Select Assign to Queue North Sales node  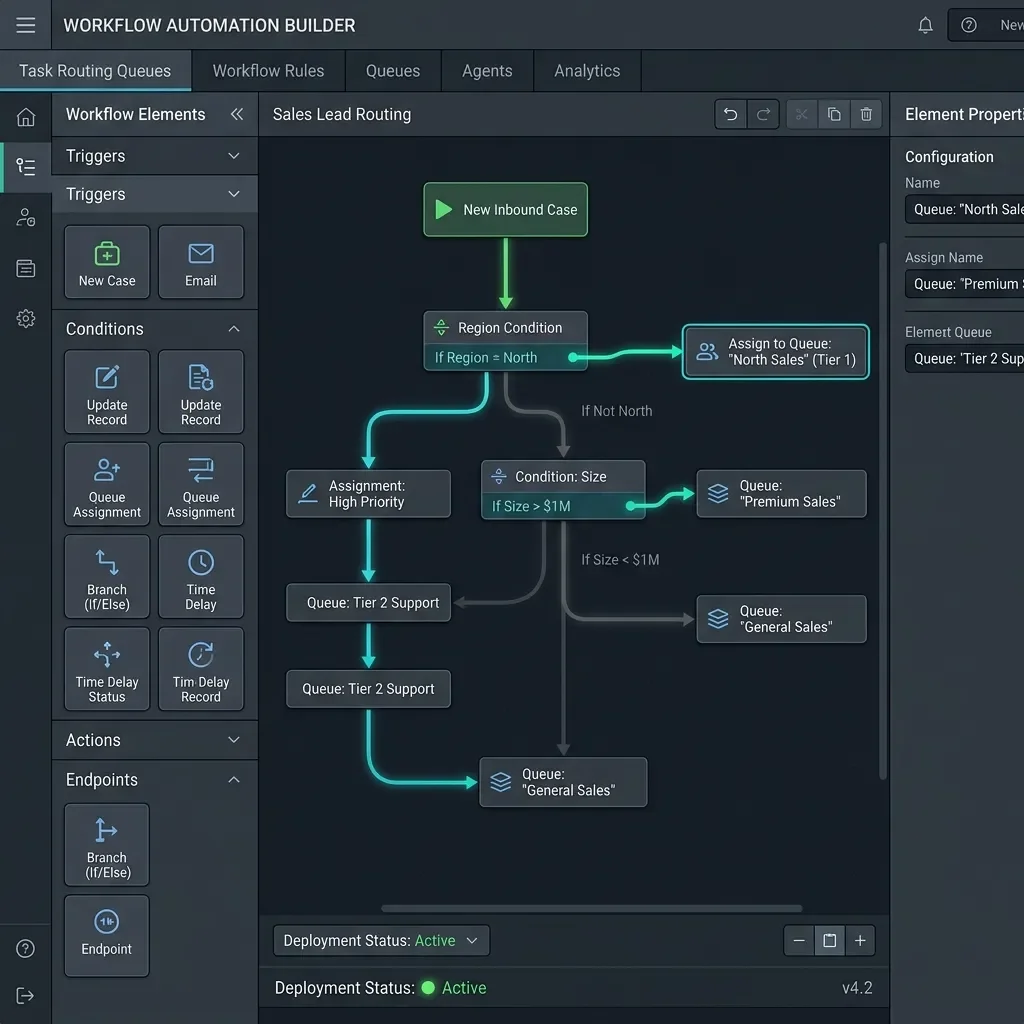click(776, 351)
